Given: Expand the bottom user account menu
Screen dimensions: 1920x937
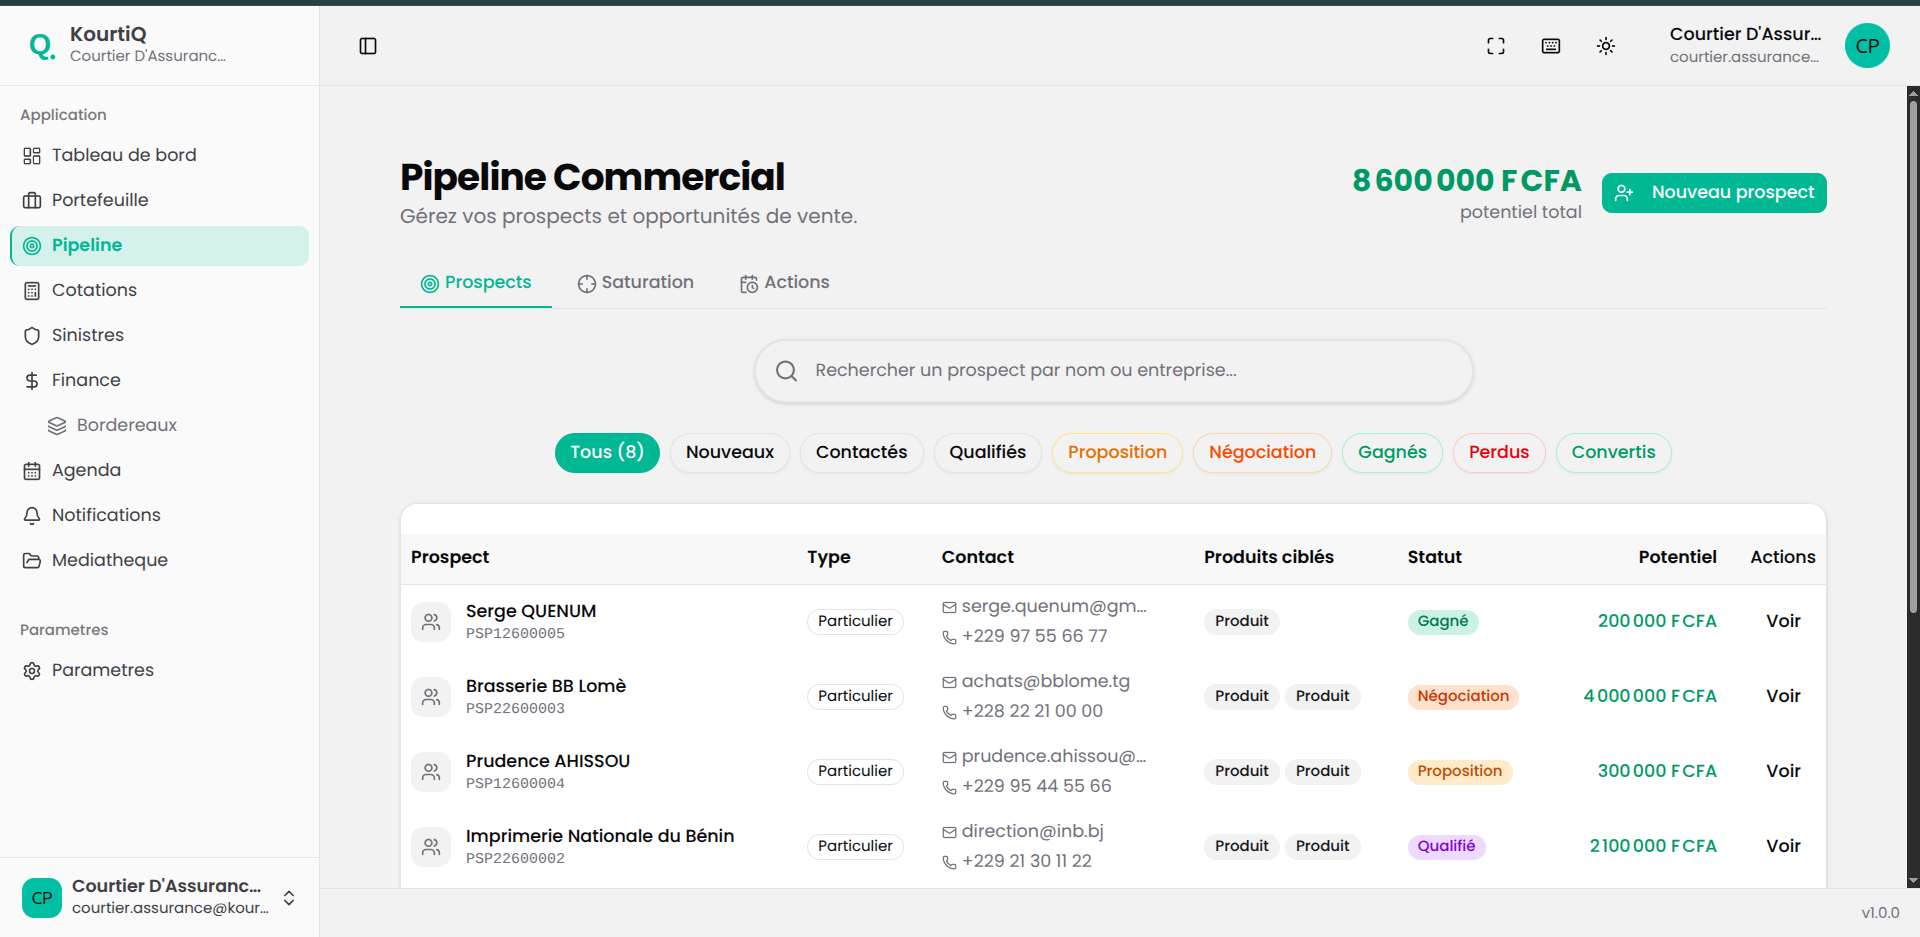Looking at the screenshot, I should tap(288, 898).
